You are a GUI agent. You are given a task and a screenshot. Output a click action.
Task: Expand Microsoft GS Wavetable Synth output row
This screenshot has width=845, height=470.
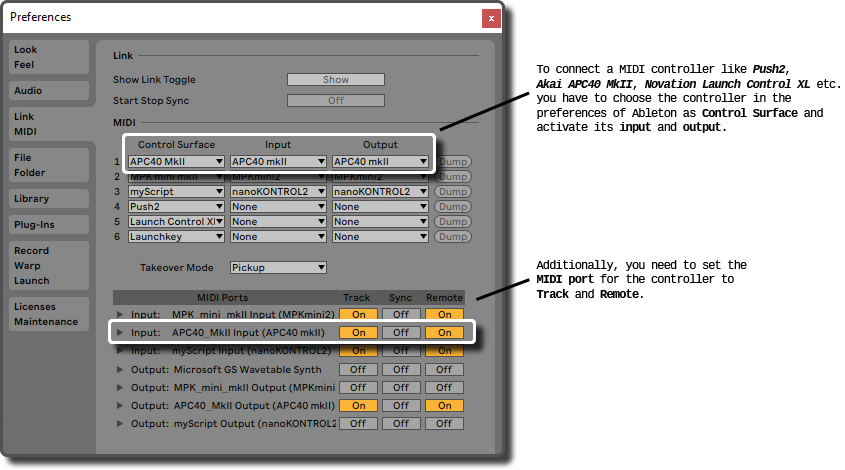coord(120,370)
